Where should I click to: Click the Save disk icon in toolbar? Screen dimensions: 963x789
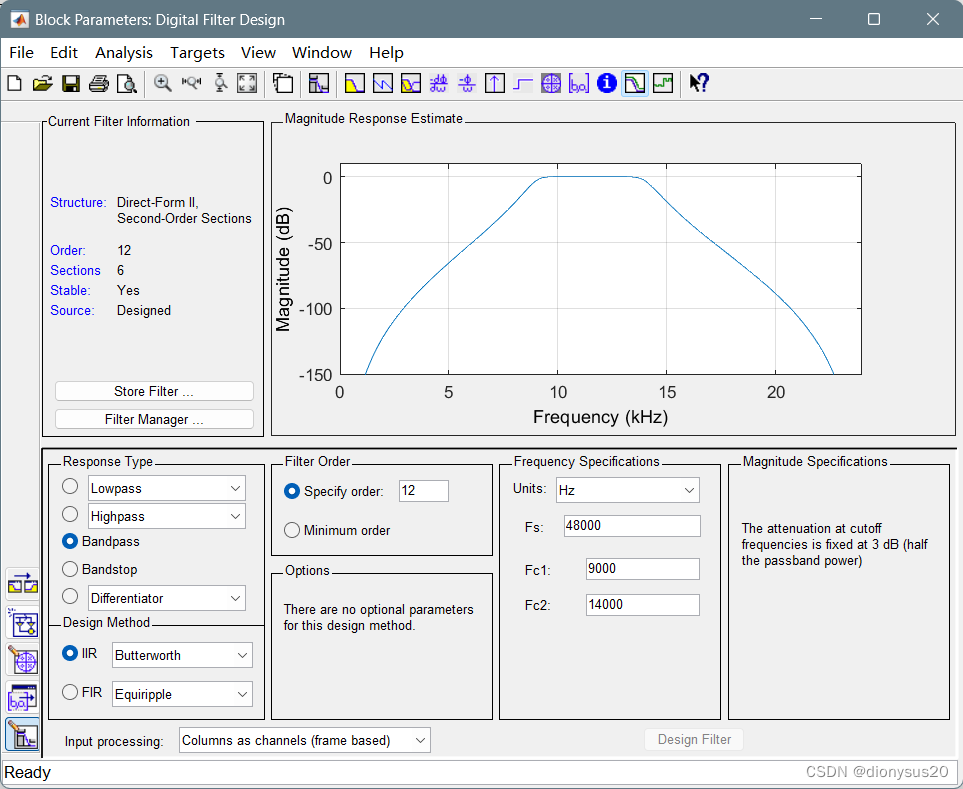tap(71, 84)
